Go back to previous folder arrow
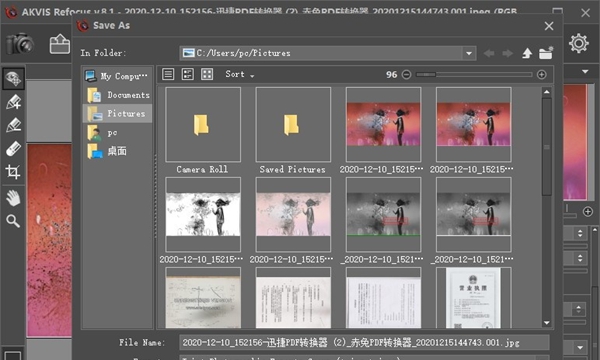600x360 pixels. (489, 53)
